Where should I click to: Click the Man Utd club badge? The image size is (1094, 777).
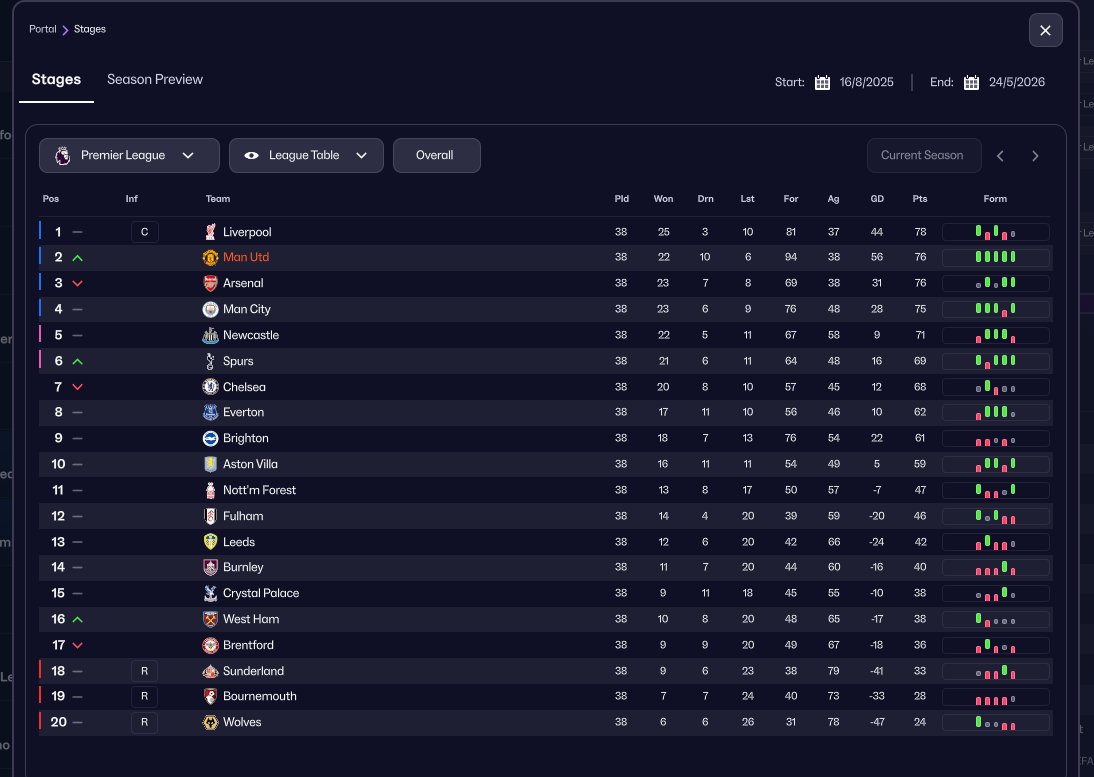click(210, 258)
